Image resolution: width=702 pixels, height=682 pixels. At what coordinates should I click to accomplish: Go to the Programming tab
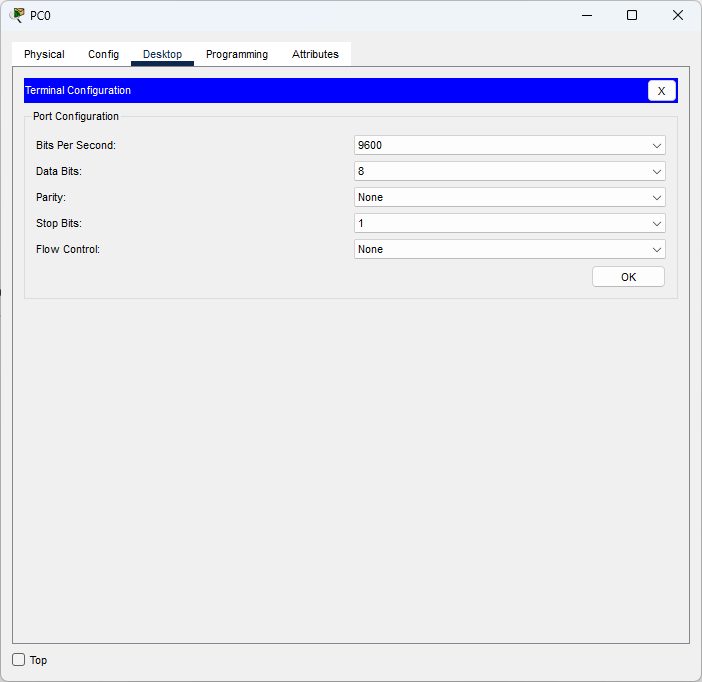(x=237, y=54)
